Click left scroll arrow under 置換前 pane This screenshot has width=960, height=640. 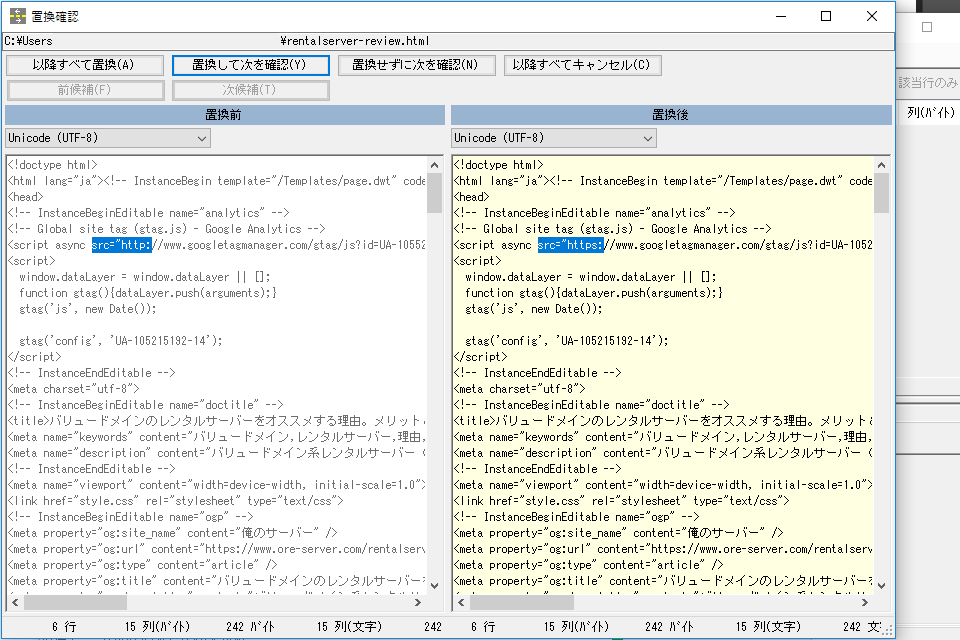15,603
